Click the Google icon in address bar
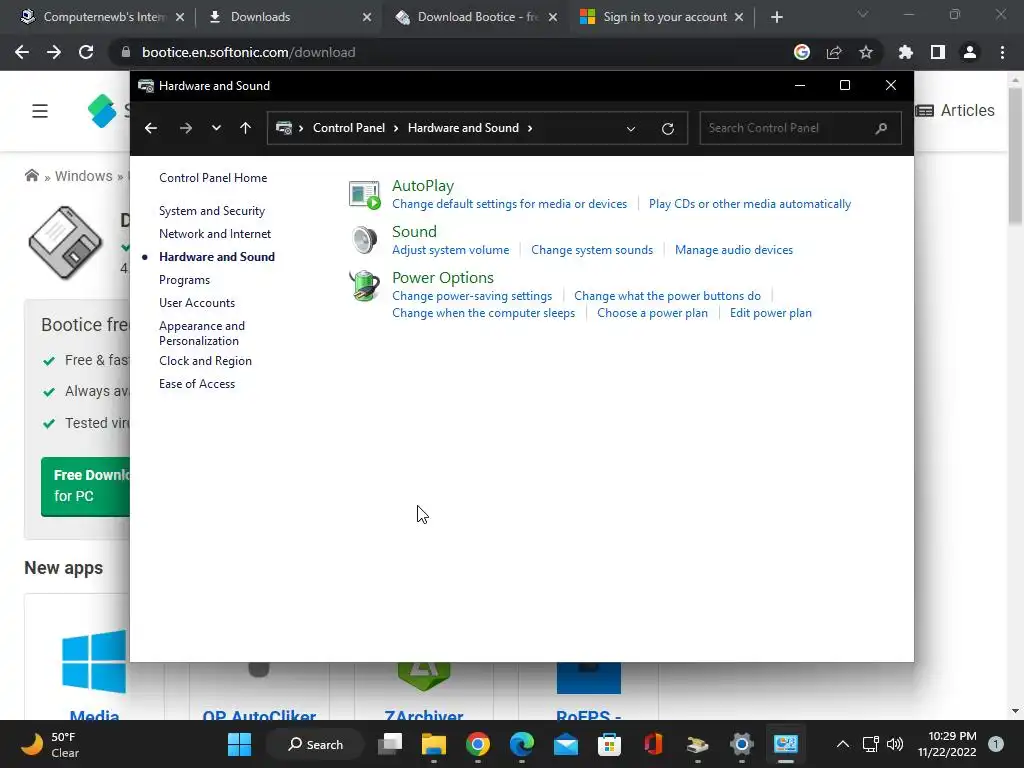Image resolution: width=1024 pixels, height=768 pixels. tap(802, 52)
